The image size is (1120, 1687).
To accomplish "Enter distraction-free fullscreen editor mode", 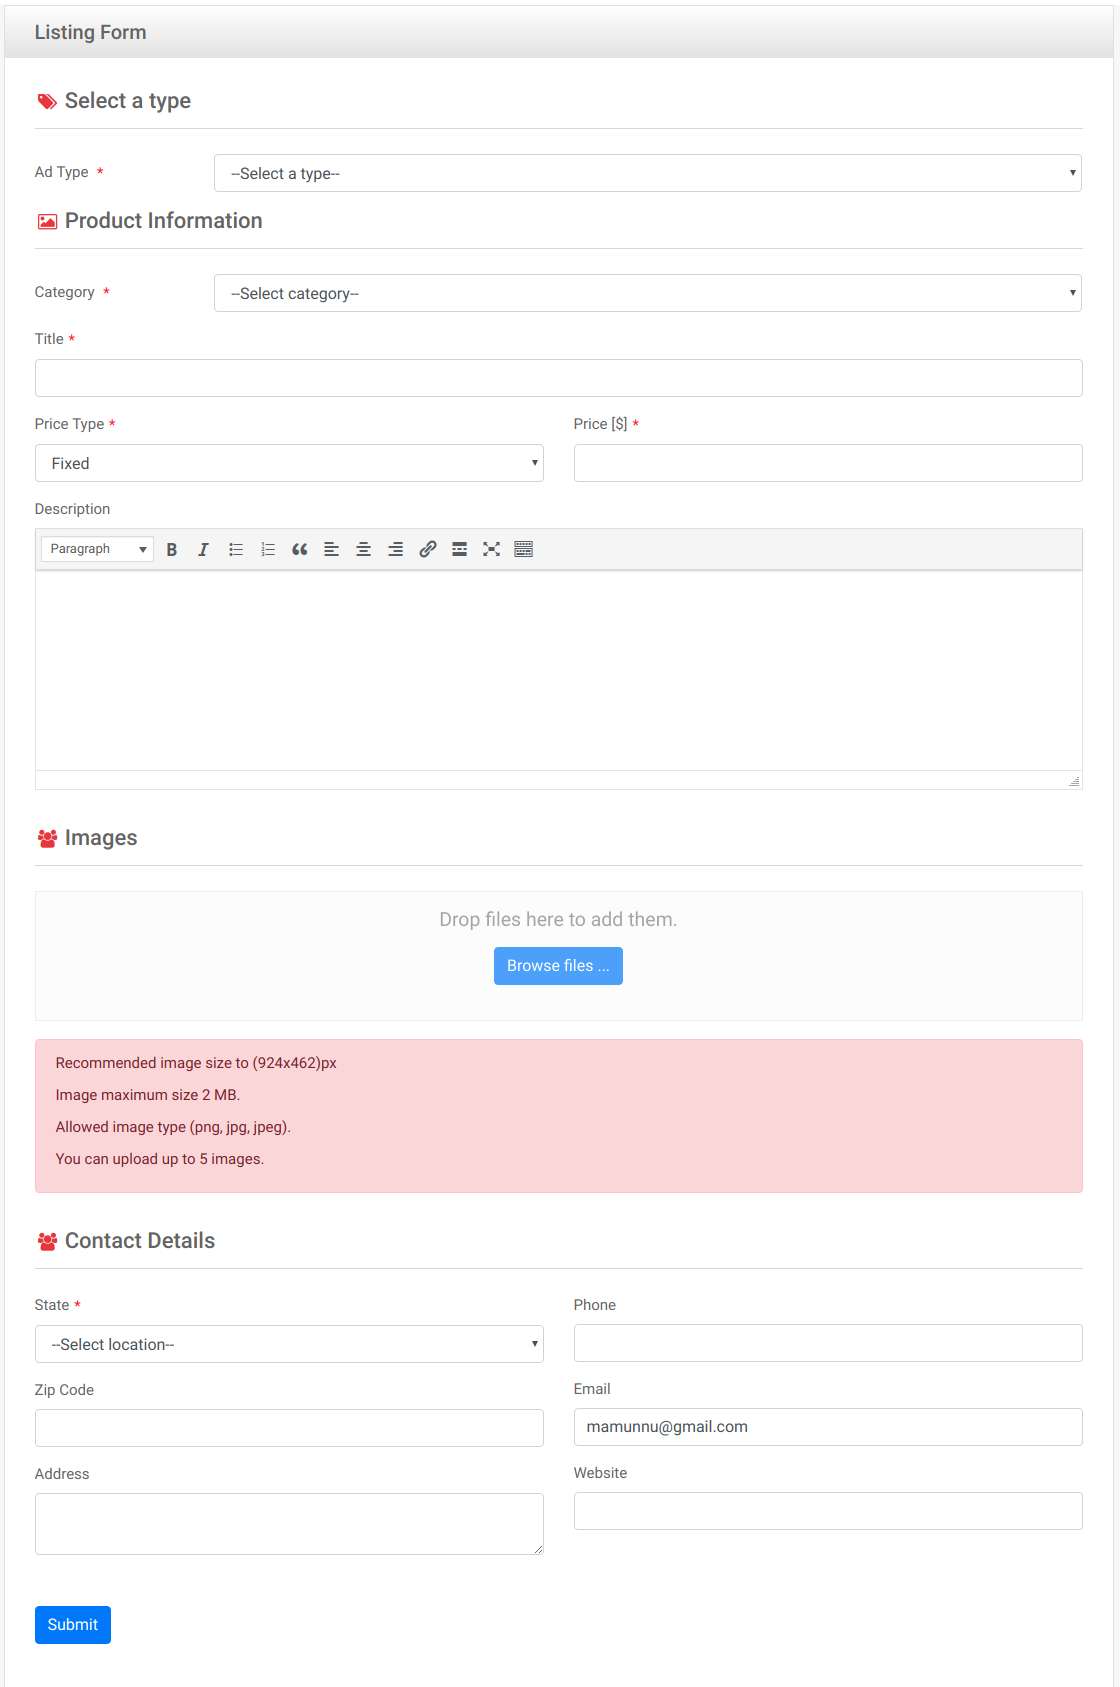I will click(x=491, y=549).
